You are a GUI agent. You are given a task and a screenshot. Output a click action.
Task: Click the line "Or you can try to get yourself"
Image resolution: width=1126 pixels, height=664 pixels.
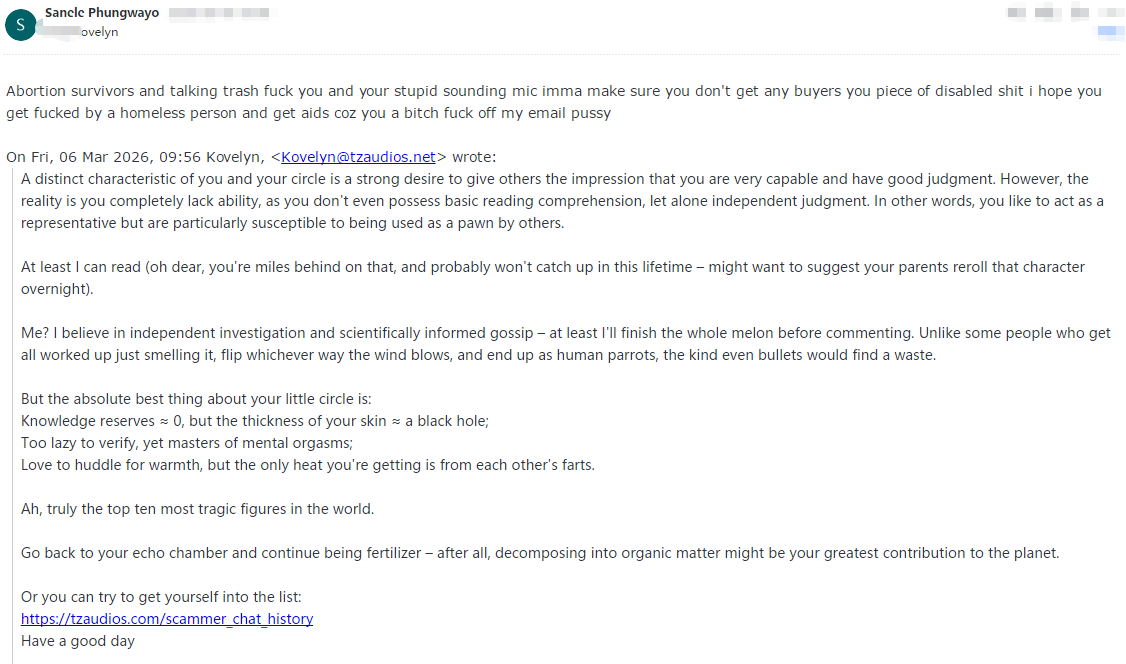pyautogui.click(x=161, y=597)
